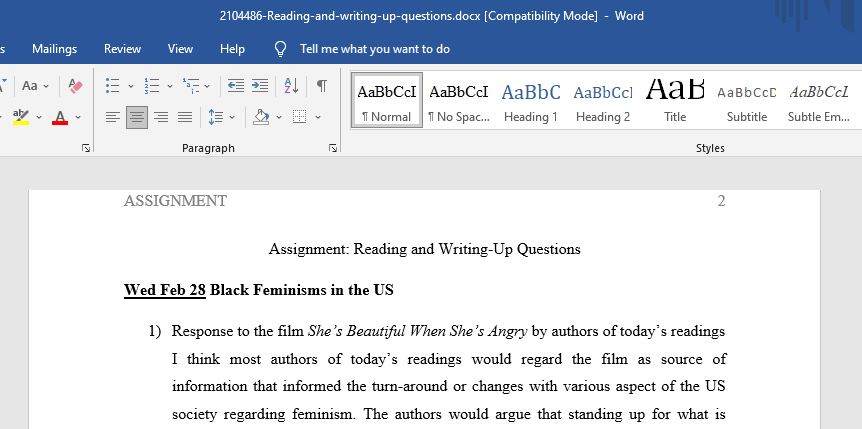Image resolution: width=862 pixels, height=429 pixels.
Task: Click the Tell me what you want to do box
Action: click(x=375, y=49)
